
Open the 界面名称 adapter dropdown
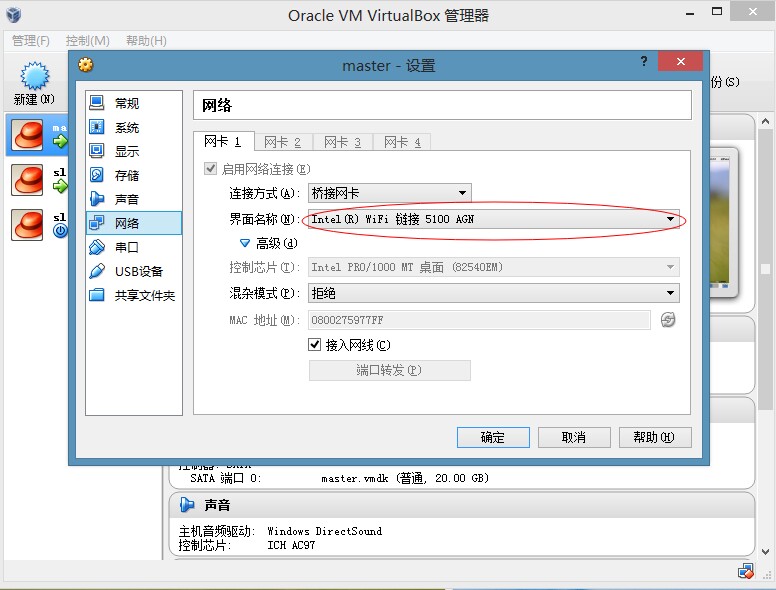(x=493, y=219)
